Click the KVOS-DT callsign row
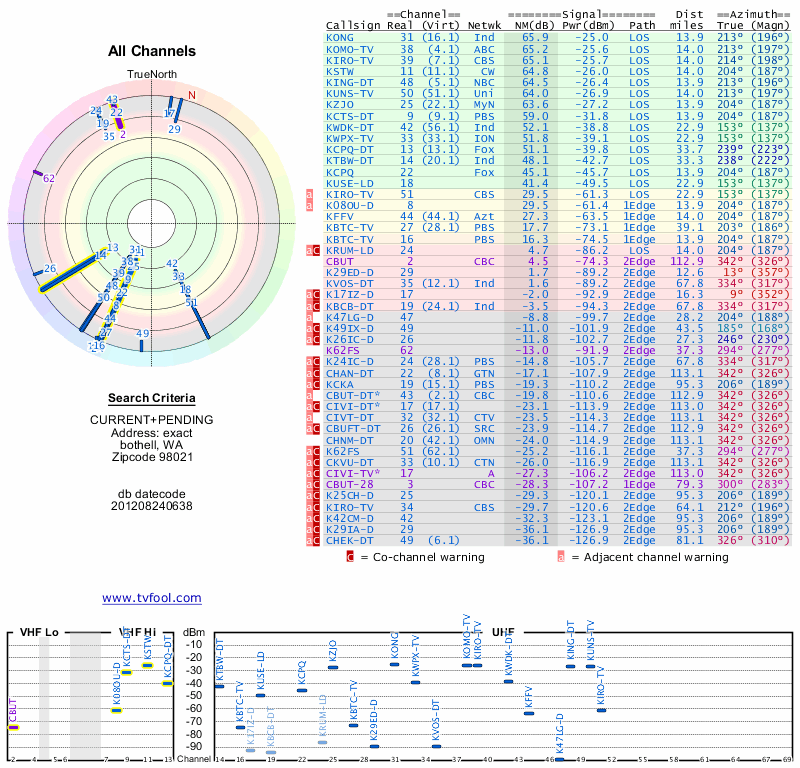800x768 pixels. click(x=558, y=283)
